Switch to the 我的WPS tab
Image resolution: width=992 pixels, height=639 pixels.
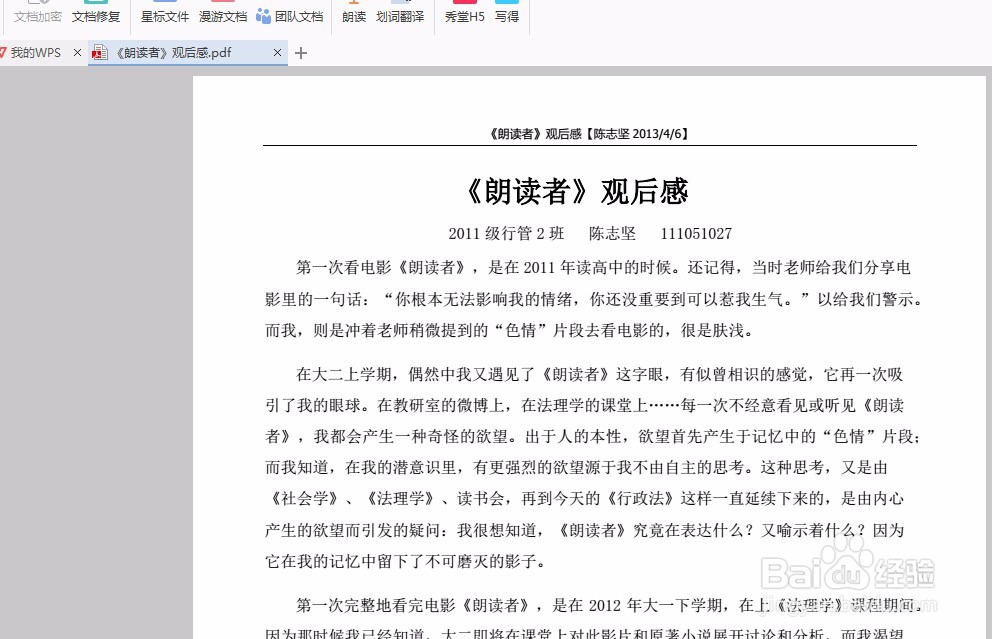35,53
